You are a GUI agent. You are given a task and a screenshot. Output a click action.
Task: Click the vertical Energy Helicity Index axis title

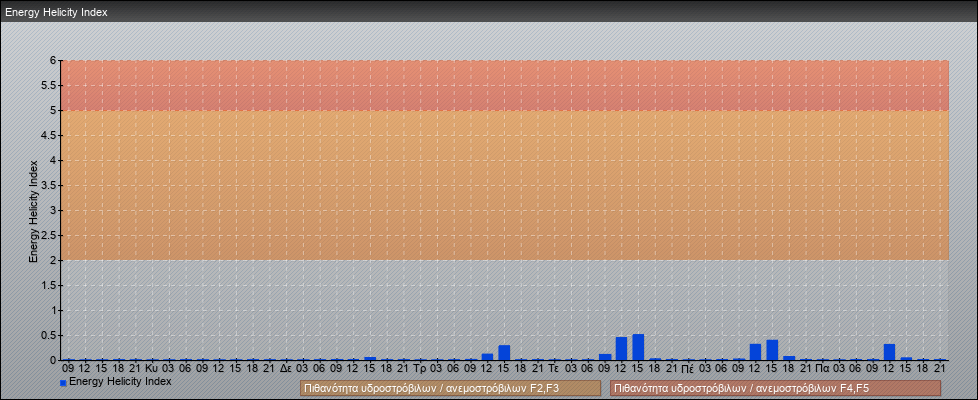tap(34, 211)
